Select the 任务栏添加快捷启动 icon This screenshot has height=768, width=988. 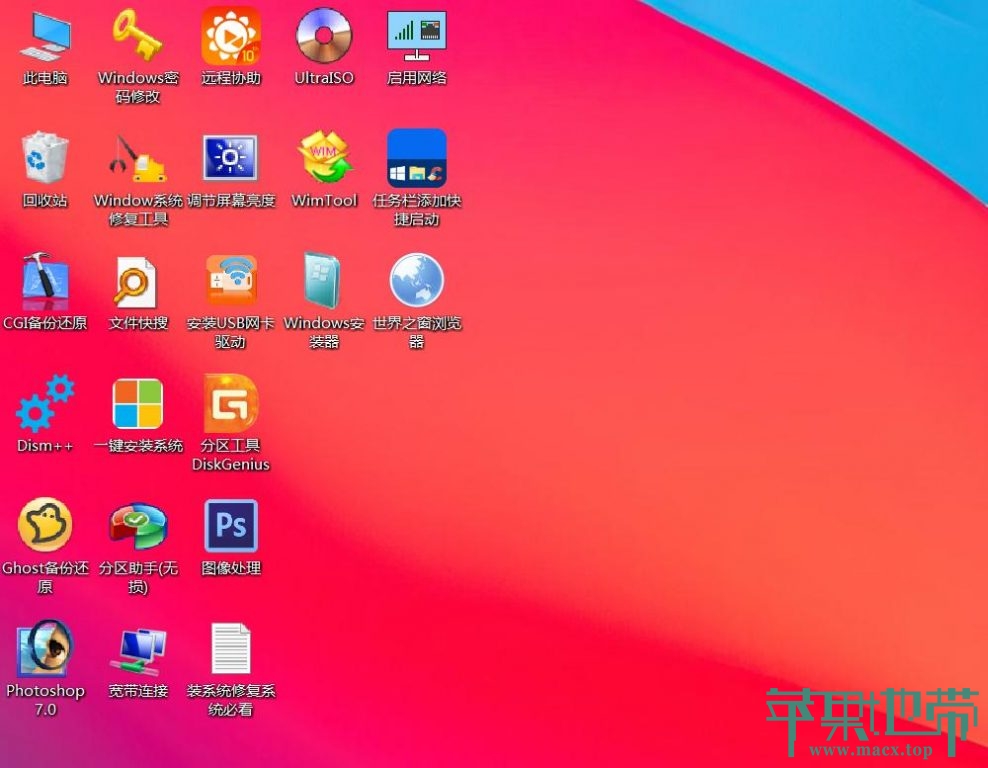point(417,159)
